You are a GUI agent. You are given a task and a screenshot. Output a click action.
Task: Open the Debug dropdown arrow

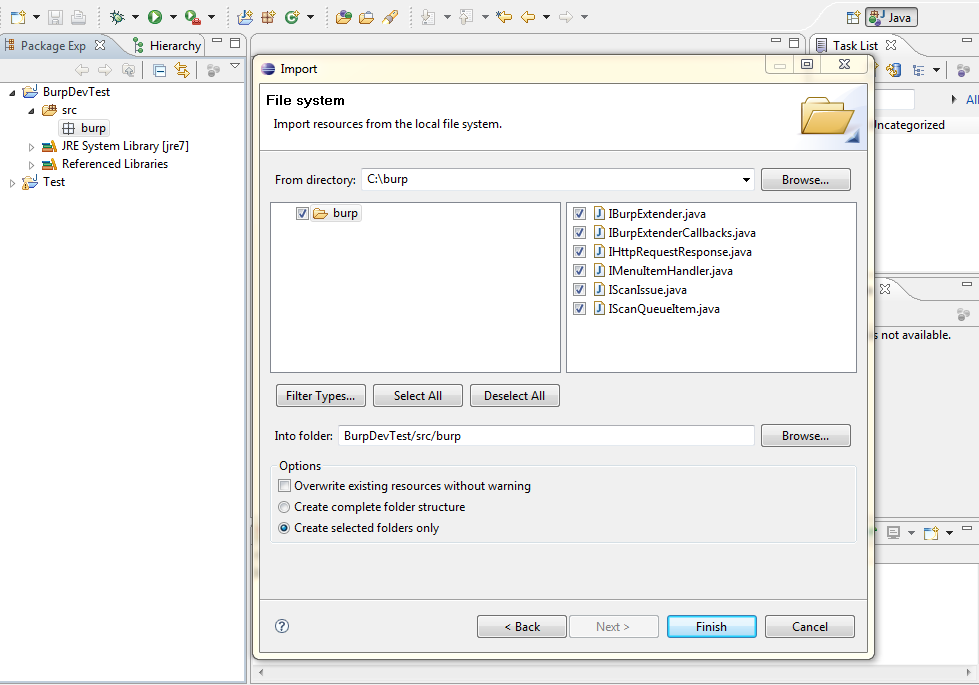click(135, 17)
